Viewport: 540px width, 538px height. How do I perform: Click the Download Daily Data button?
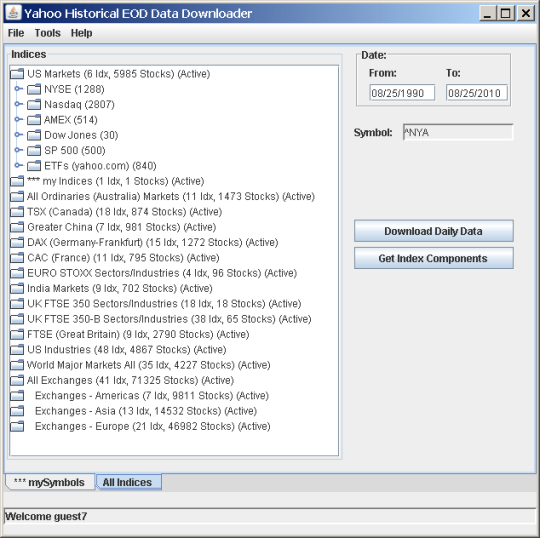[434, 231]
